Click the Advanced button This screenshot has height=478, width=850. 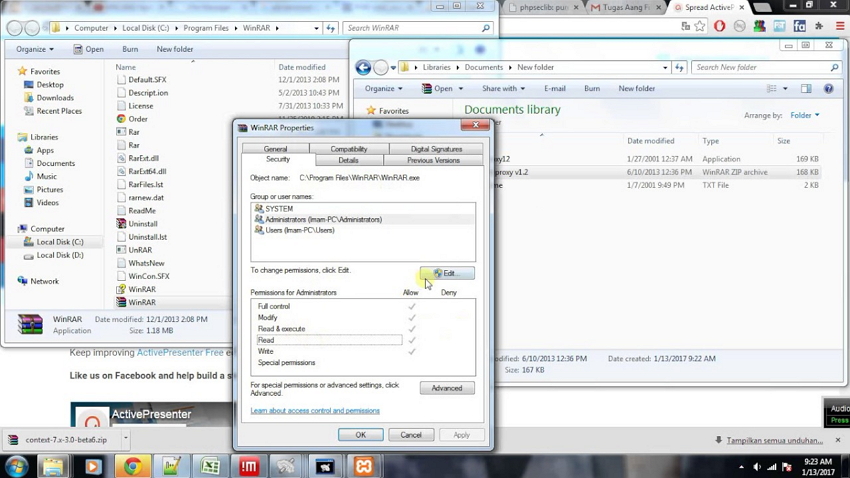(x=447, y=388)
